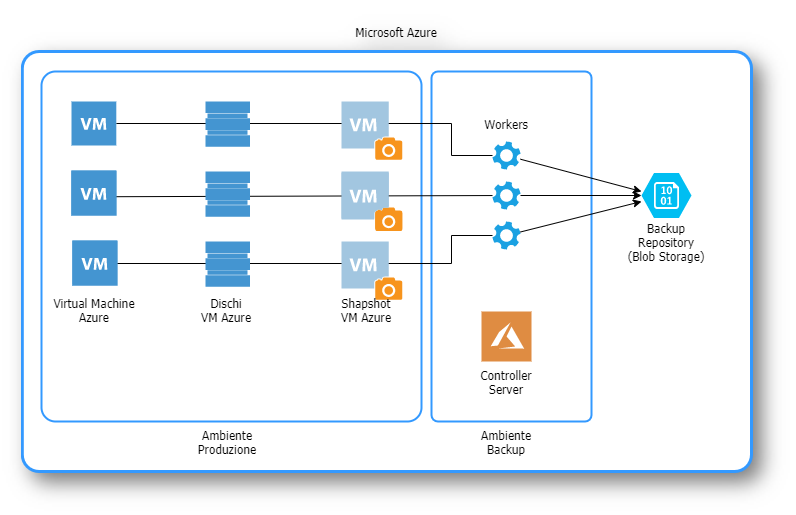Select the top Workers gear icon
This screenshot has width=796, height=515.
tap(506, 155)
